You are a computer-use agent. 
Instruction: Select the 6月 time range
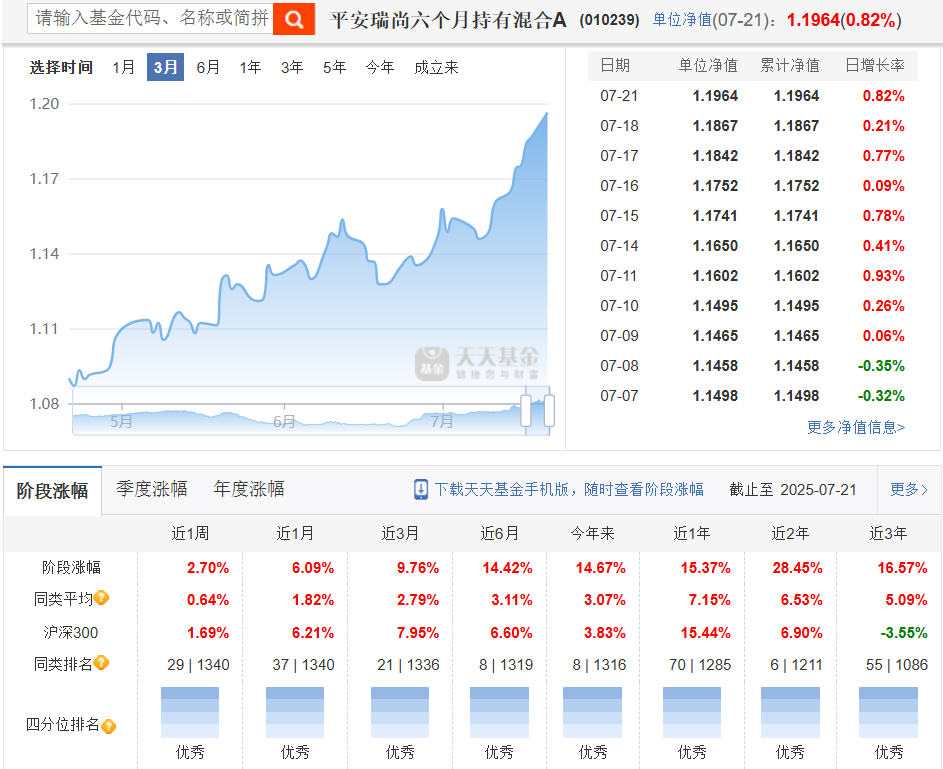tap(208, 67)
